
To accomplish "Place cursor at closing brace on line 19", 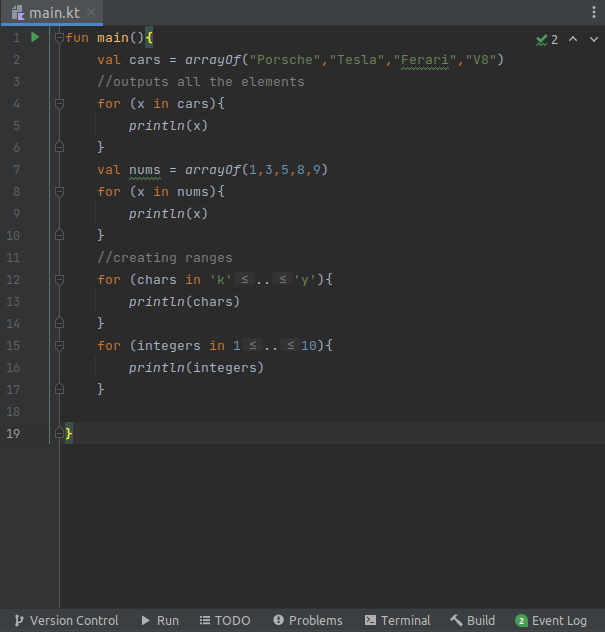I will pos(69,433).
